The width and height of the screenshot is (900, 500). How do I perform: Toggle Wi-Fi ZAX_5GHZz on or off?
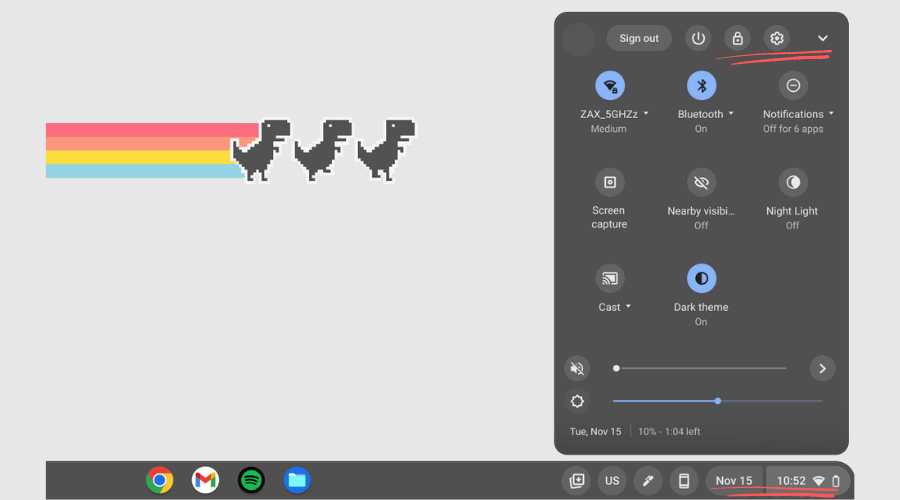[610, 86]
